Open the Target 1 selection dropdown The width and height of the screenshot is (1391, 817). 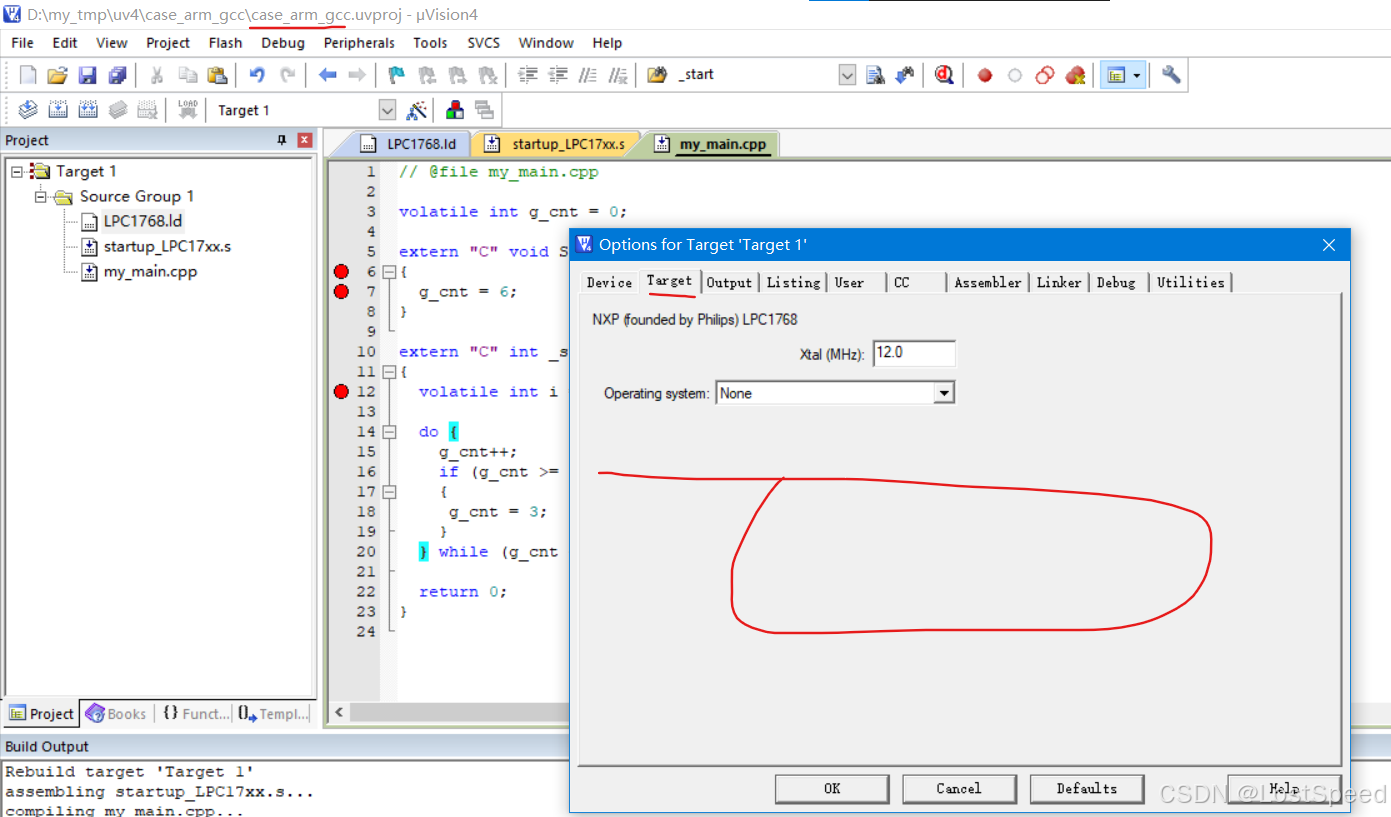[x=387, y=110]
